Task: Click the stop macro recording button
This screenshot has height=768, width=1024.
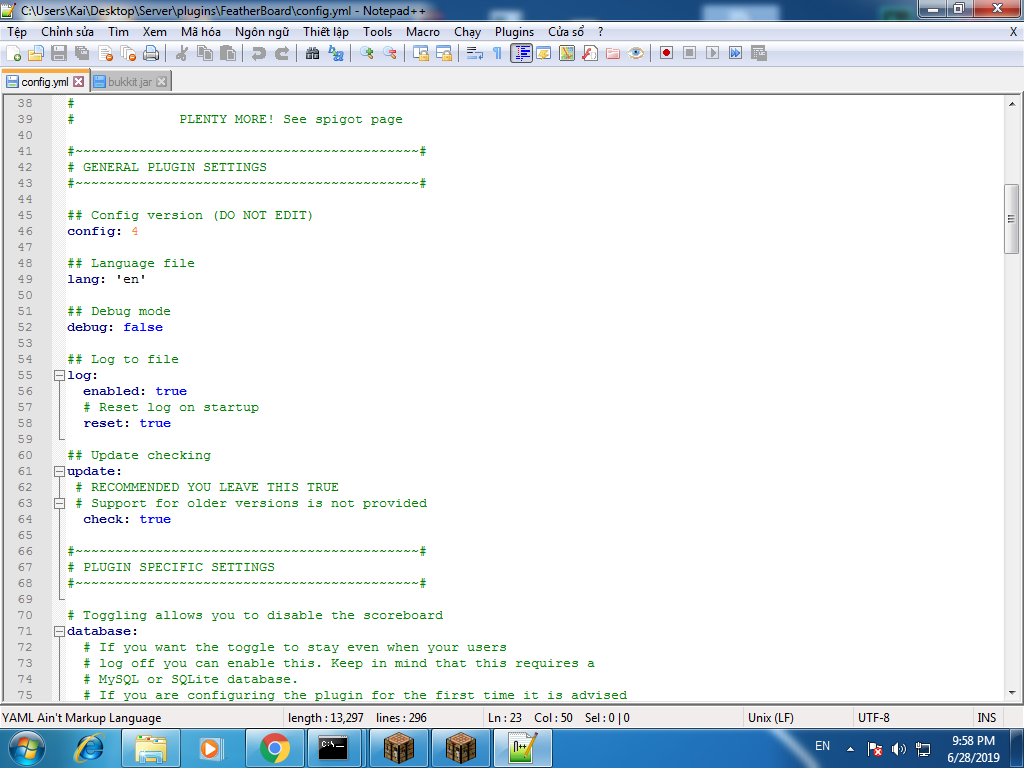Action: pyautogui.click(x=689, y=54)
